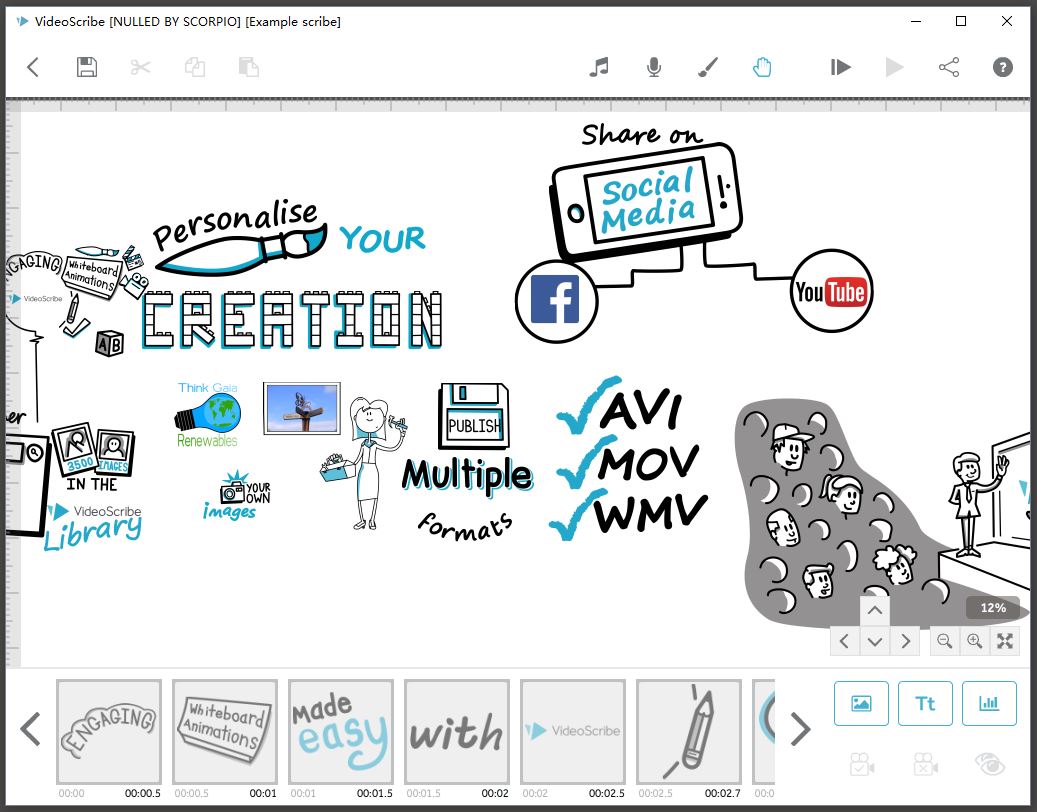
Task: Save the scribe with floppy disk icon
Action: 87,67
